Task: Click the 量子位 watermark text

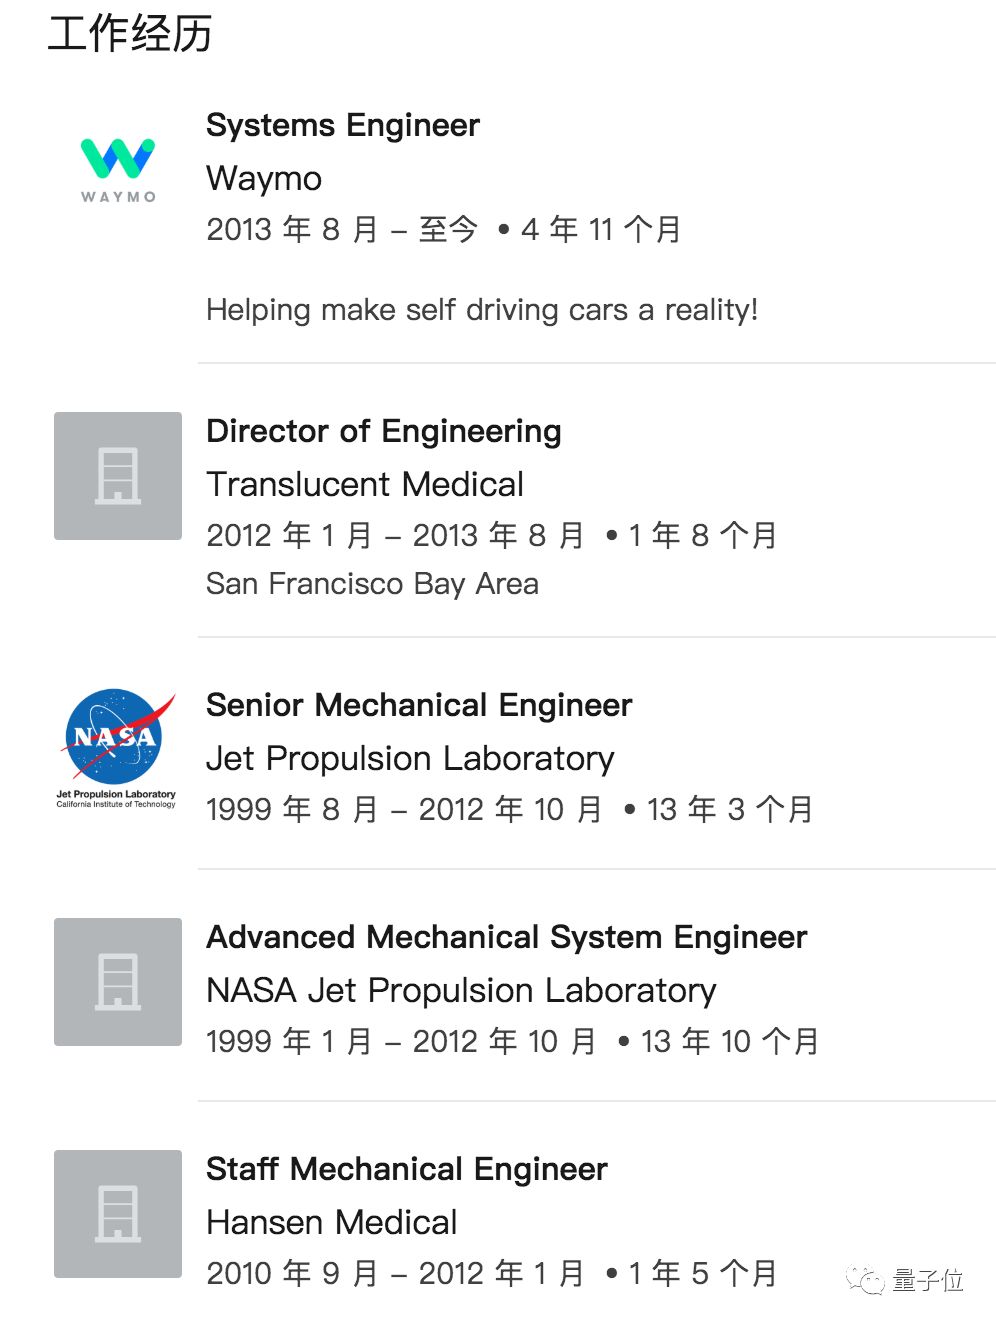Action: (x=928, y=1280)
